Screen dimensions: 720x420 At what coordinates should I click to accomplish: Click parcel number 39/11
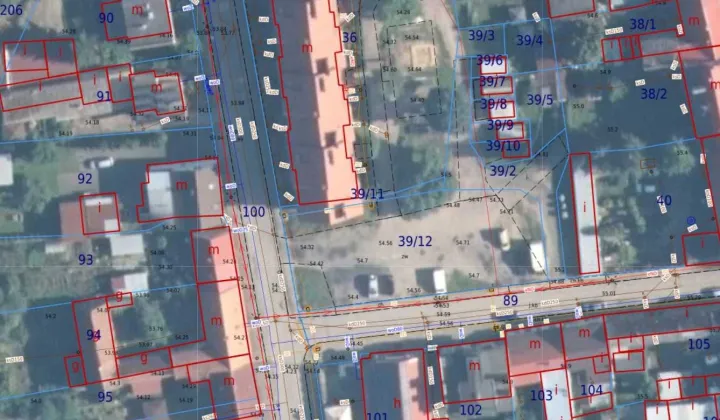click(367, 194)
